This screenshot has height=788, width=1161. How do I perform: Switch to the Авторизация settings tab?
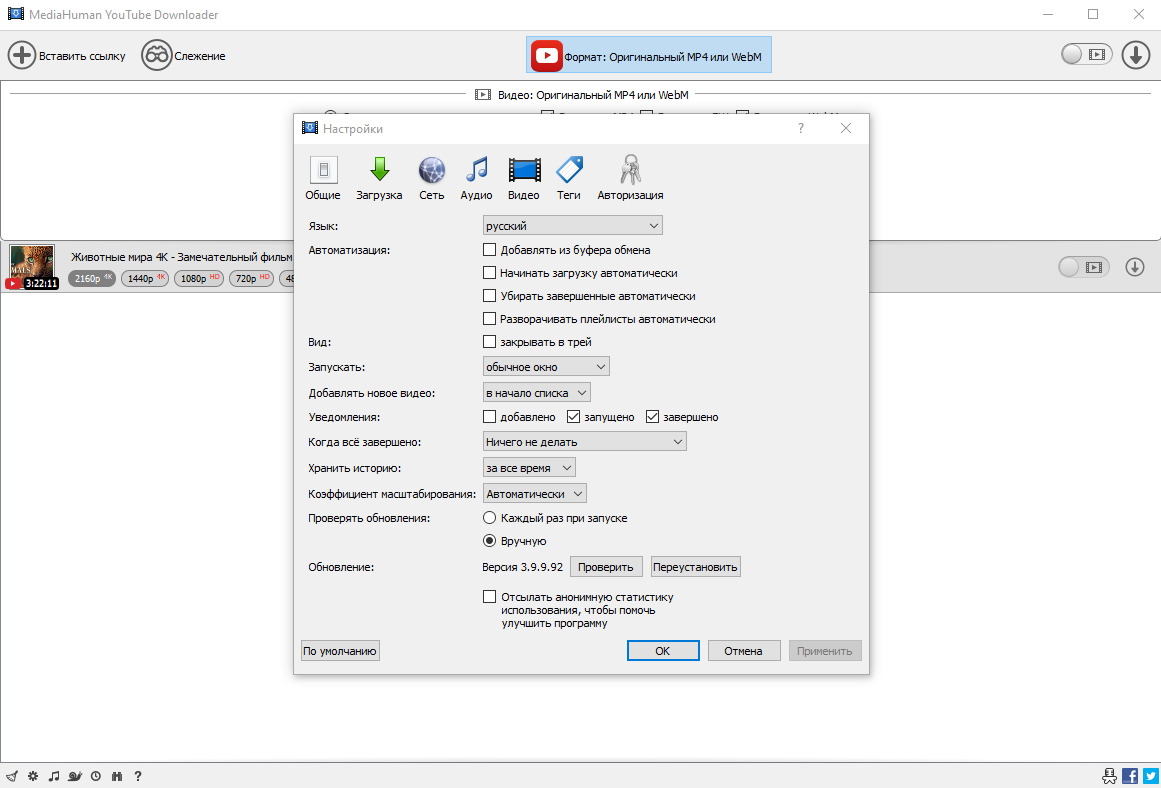click(x=630, y=178)
